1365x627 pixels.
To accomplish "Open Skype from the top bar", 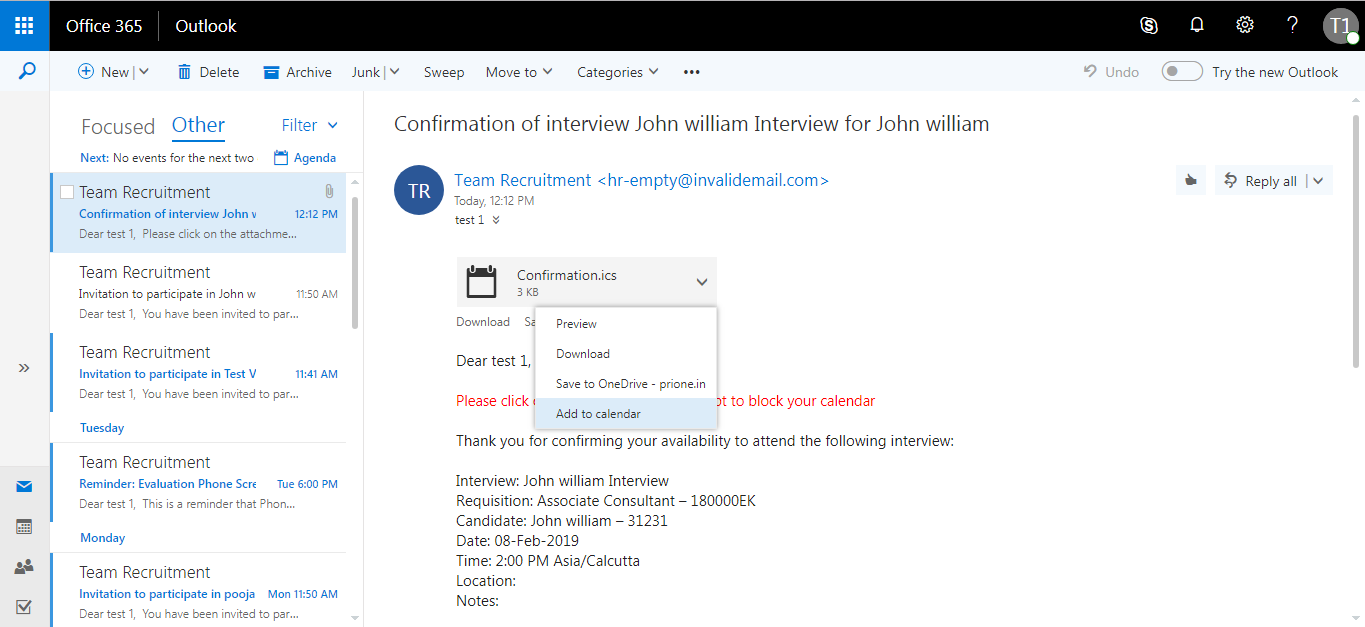I will (x=1149, y=26).
